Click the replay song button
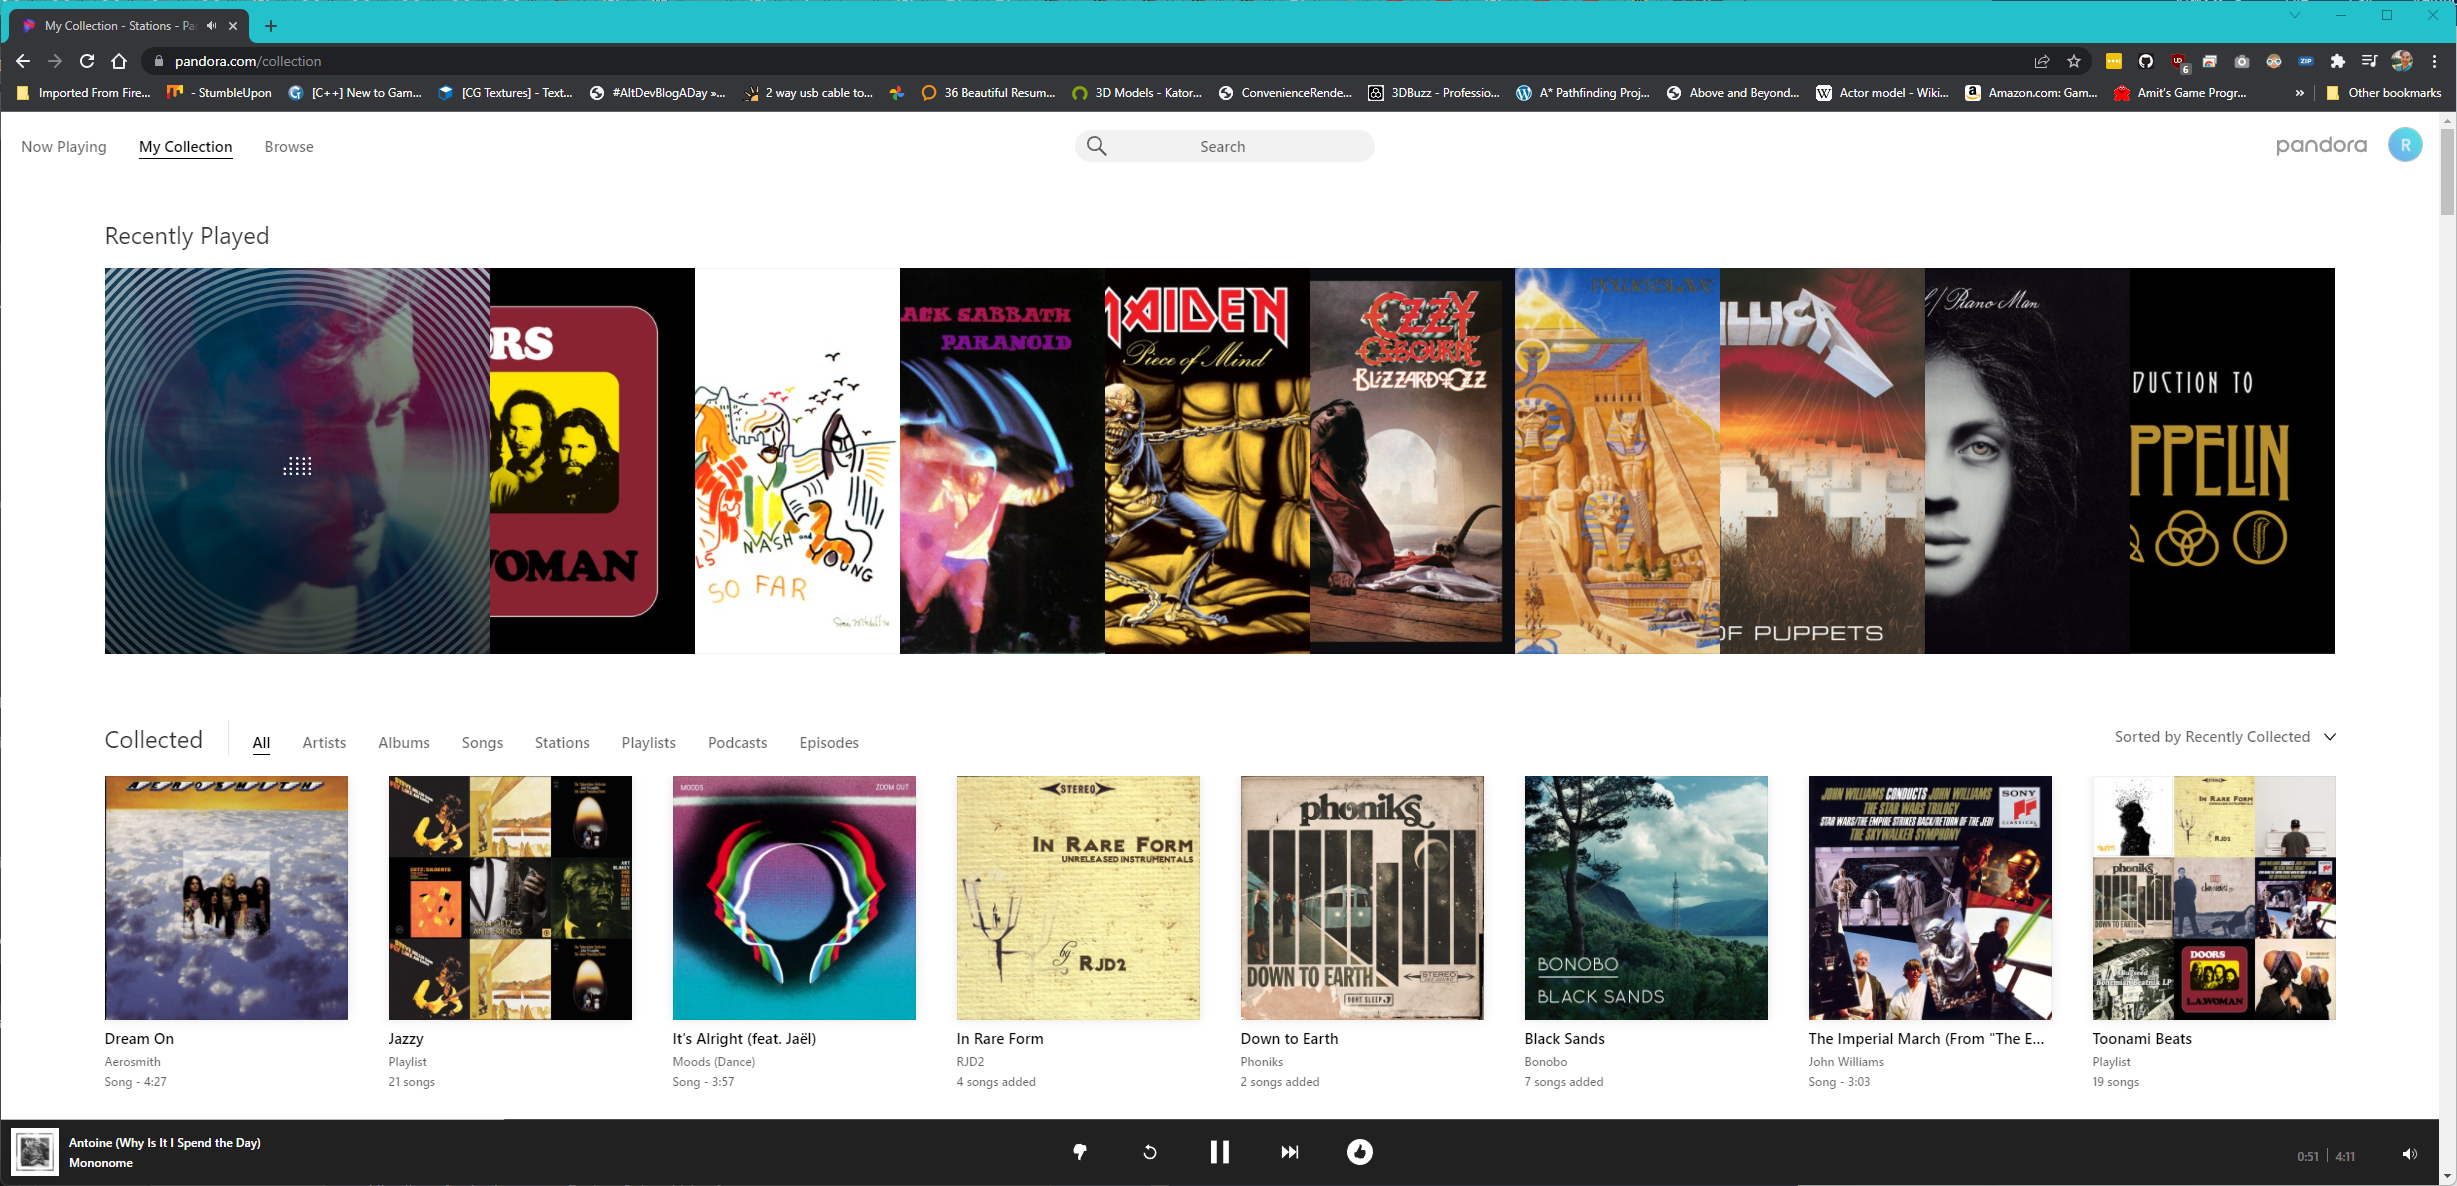 coord(1150,1152)
